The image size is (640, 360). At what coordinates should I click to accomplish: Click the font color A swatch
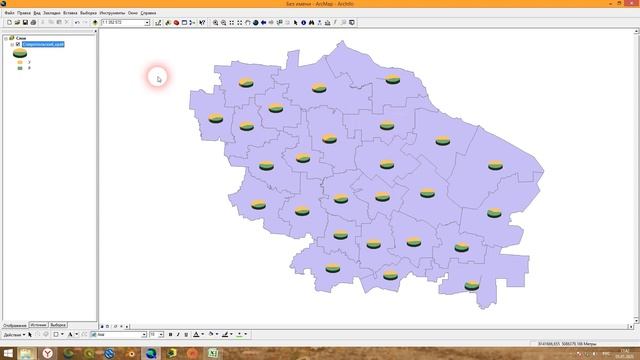196,335
